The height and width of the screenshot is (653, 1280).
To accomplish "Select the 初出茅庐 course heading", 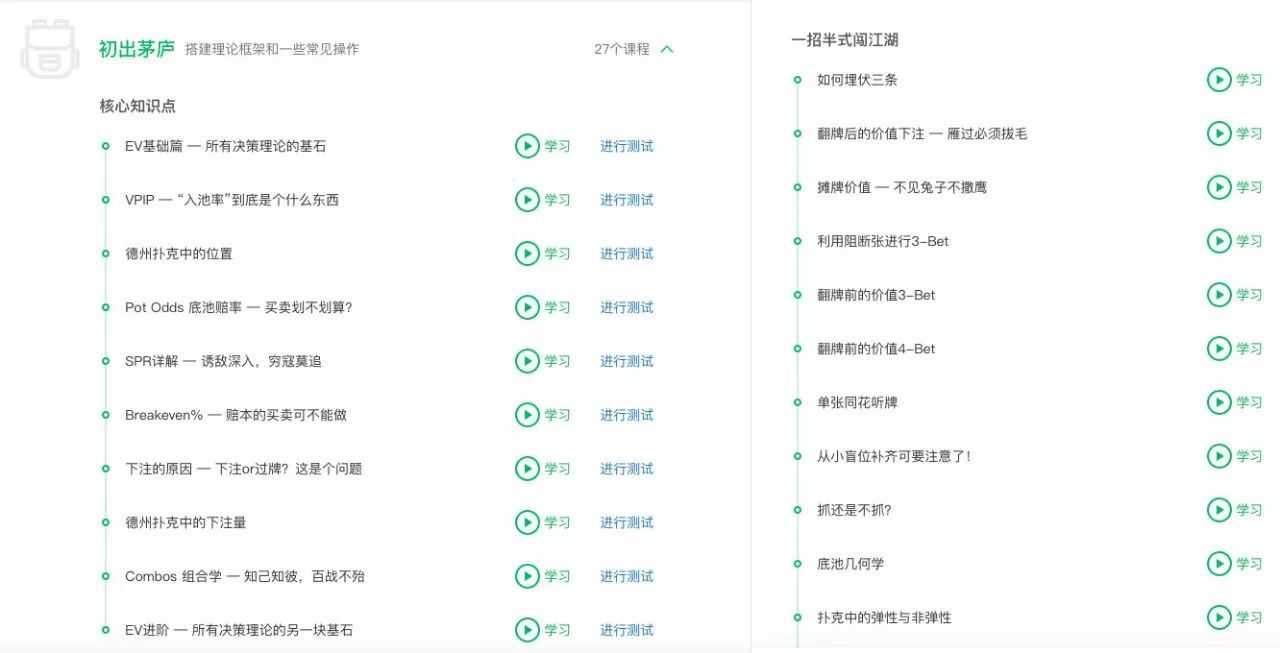I will point(137,49).
